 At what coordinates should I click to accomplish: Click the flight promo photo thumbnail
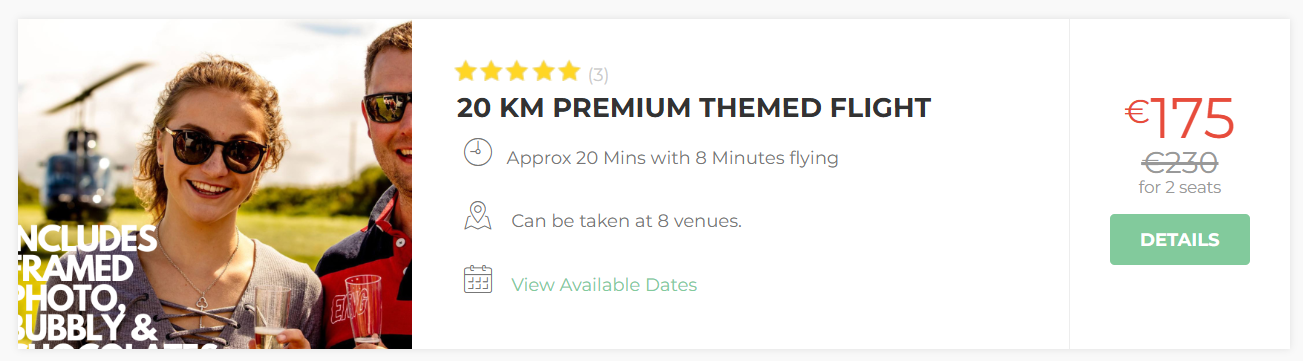pyautogui.click(x=215, y=184)
